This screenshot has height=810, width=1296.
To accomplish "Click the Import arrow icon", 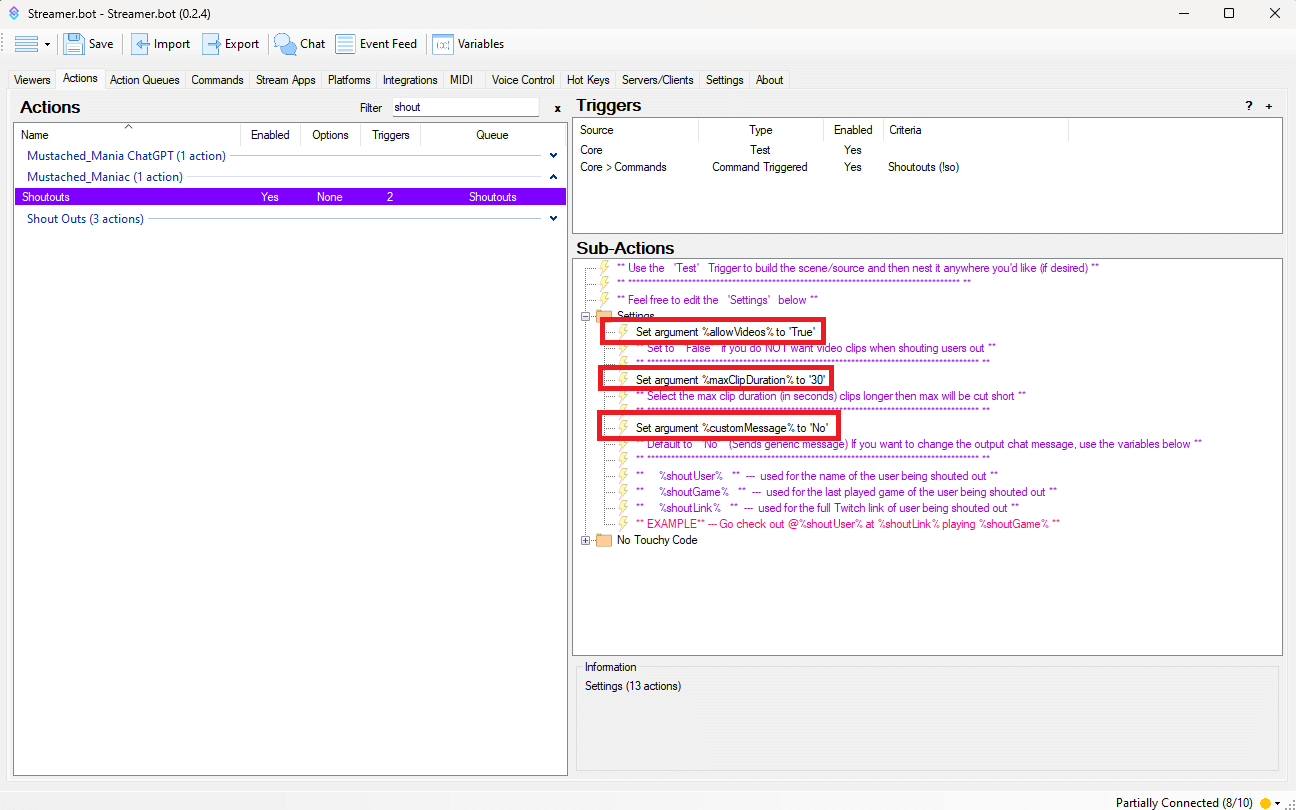I will [141, 44].
